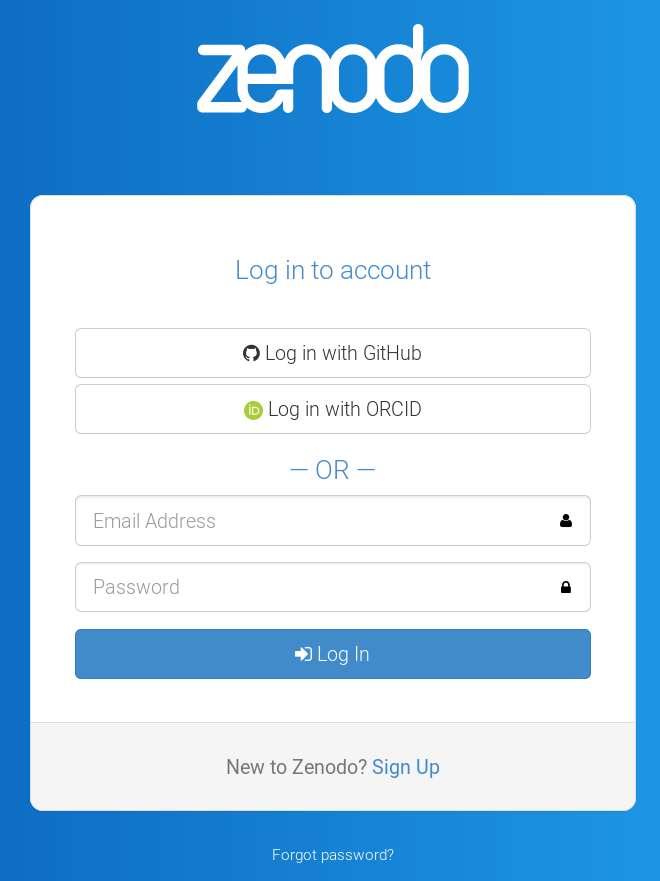
Task: Click the padlock icon in Password field
Action: coord(566,587)
